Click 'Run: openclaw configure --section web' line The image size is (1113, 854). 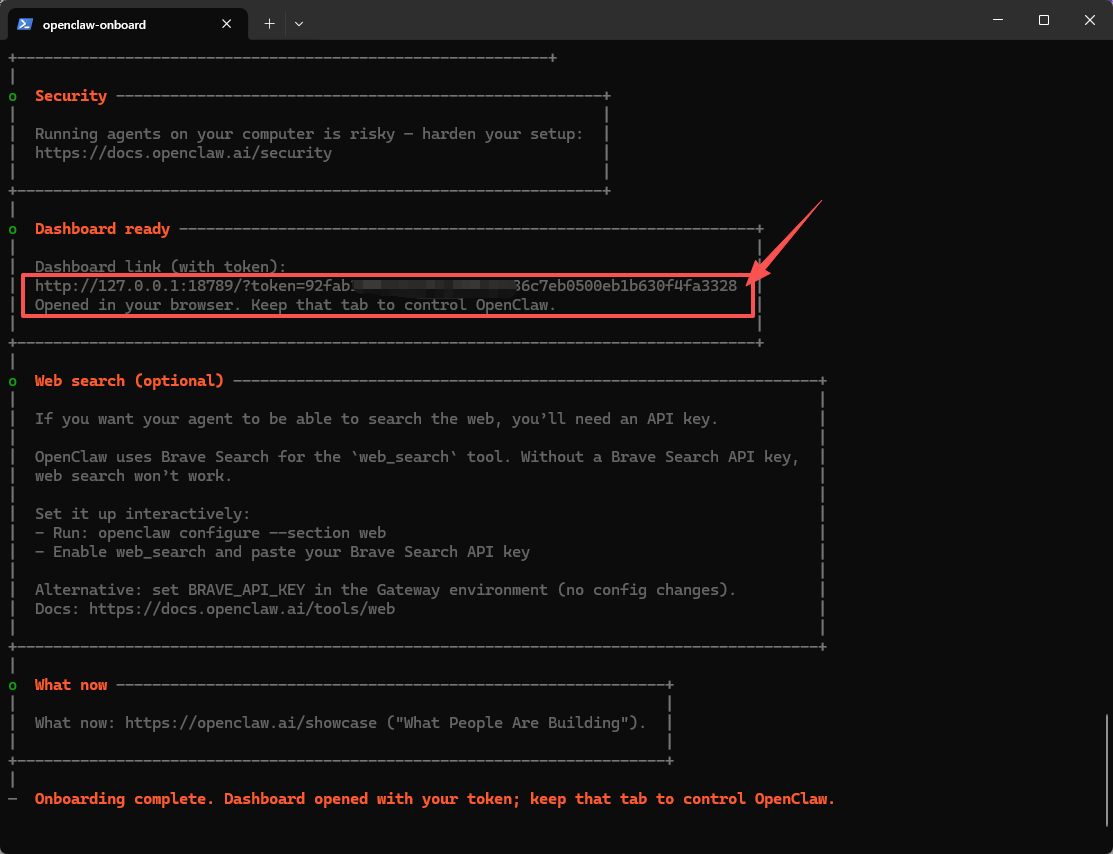(x=210, y=533)
